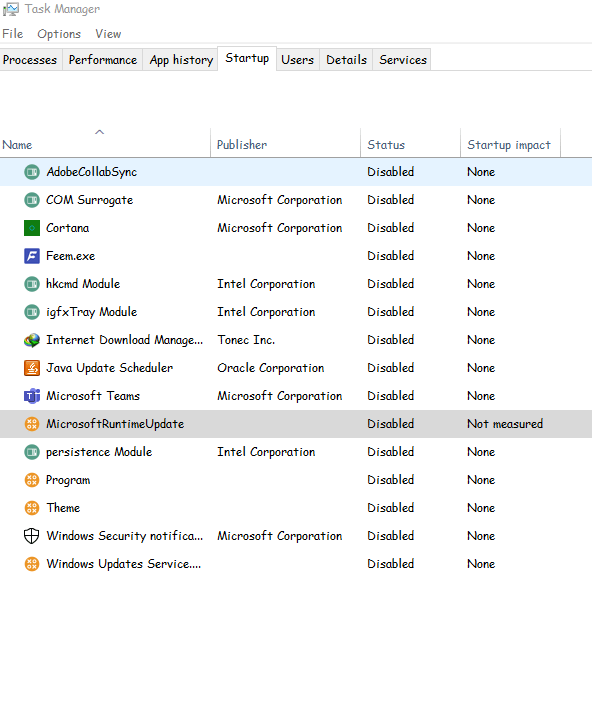Click Intel Corporation publisher for hkcmd Module
The width and height of the screenshot is (592, 706).
266,284
